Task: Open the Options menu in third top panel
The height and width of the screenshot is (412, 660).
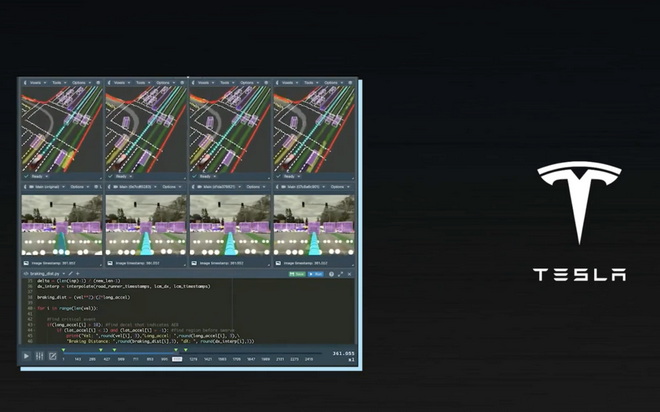Action: (x=250, y=83)
